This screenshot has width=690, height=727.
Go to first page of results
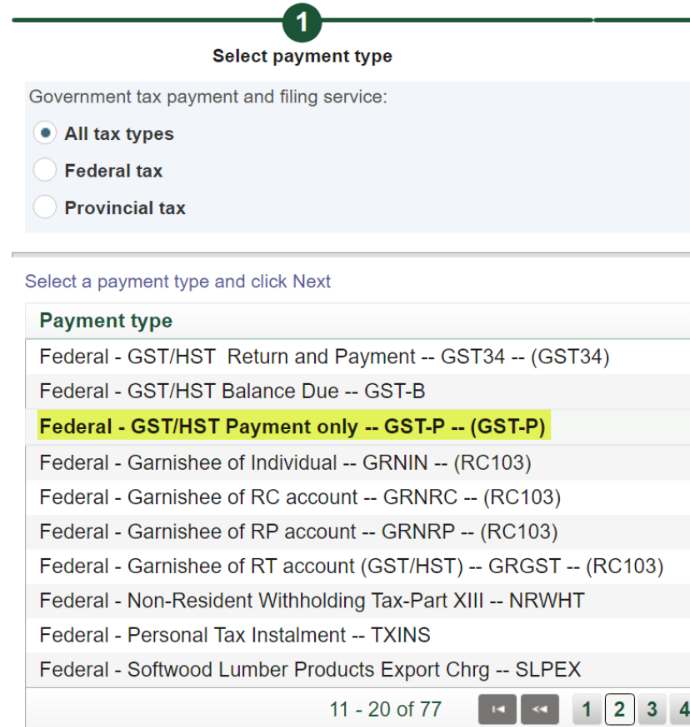pyautogui.click(x=497, y=709)
